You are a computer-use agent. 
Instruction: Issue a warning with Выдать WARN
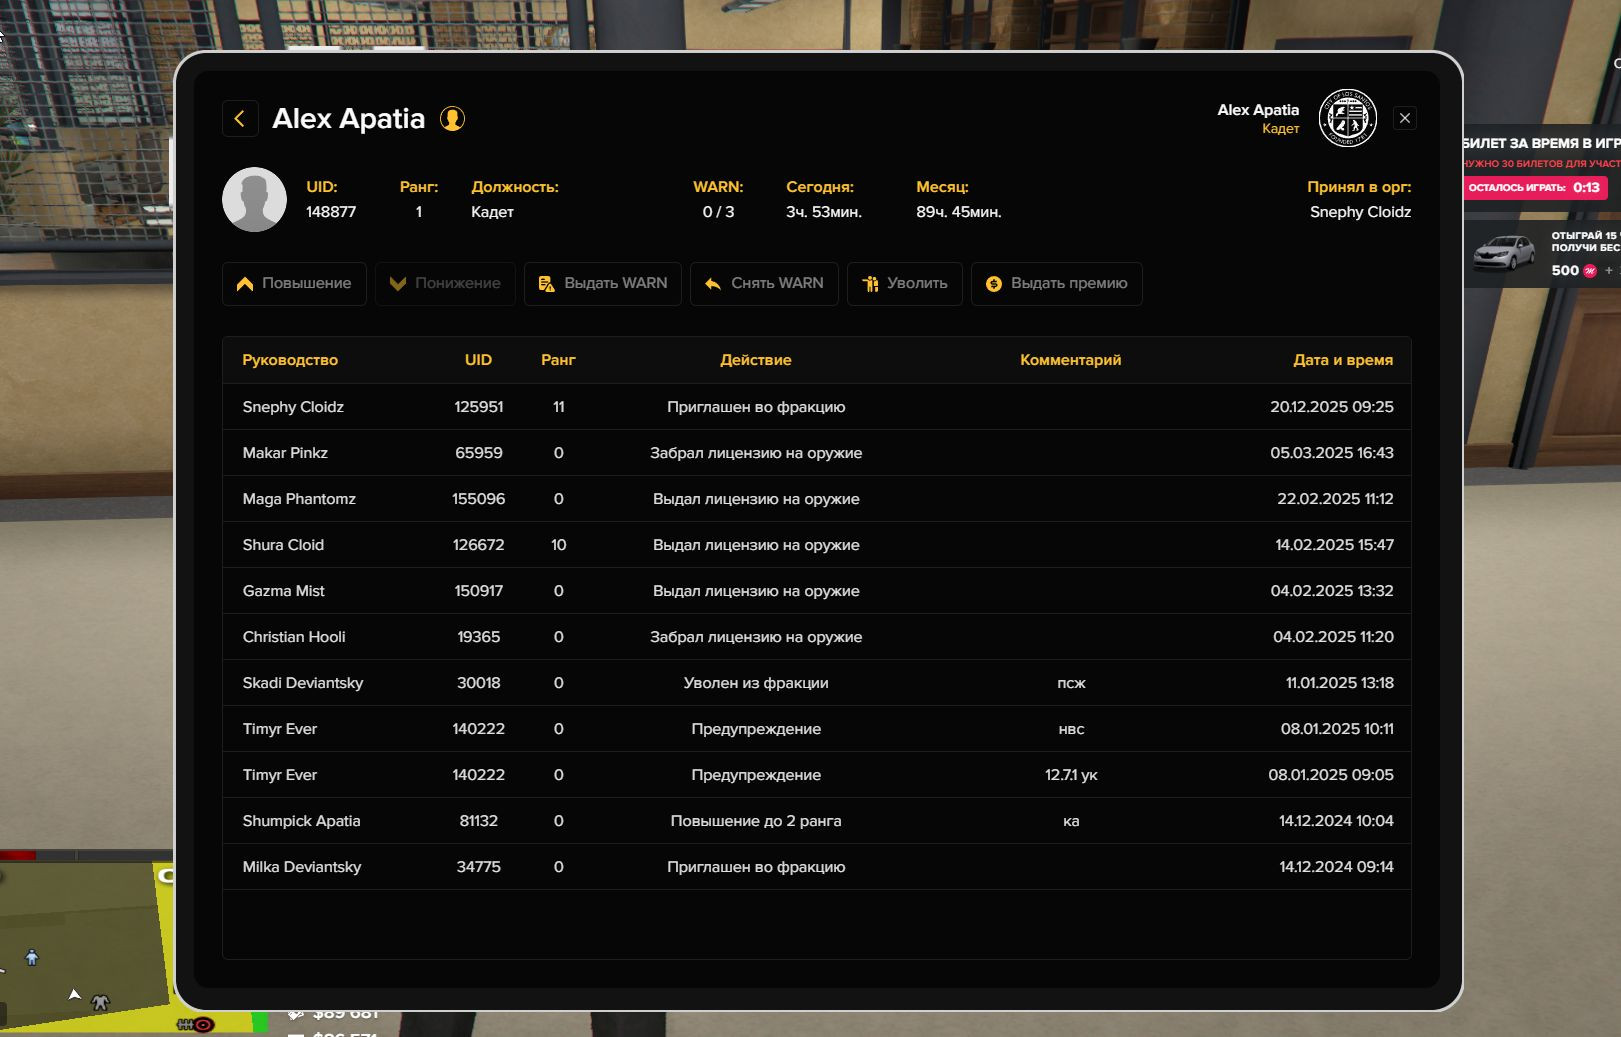(x=603, y=284)
